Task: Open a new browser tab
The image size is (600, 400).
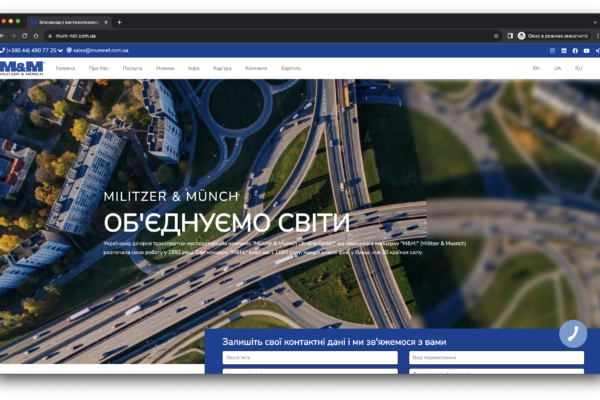Action: [120, 21]
